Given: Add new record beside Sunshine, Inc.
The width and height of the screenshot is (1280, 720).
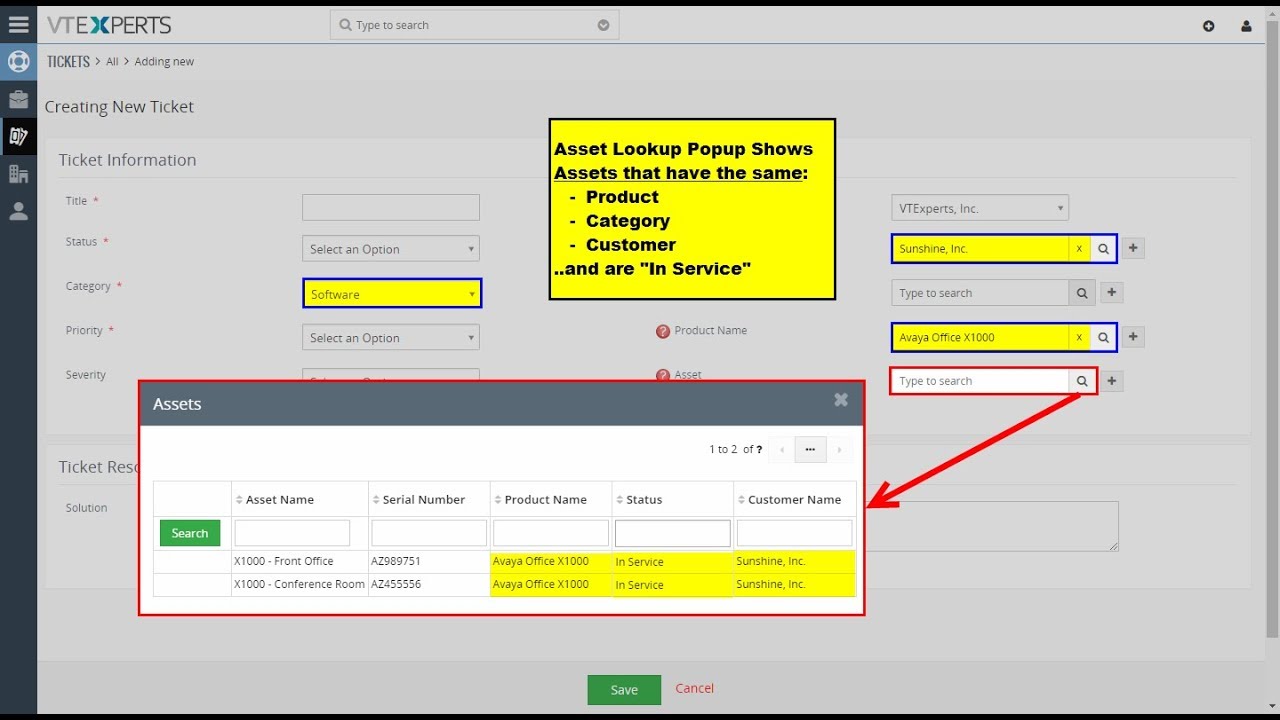Looking at the screenshot, I should point(1133,249).
